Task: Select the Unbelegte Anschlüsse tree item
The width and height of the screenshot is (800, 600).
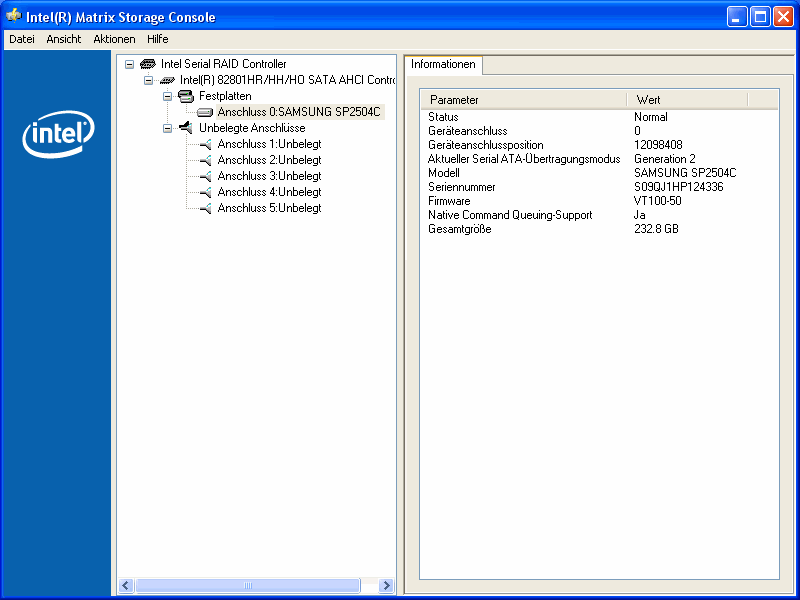Action: 252,128
